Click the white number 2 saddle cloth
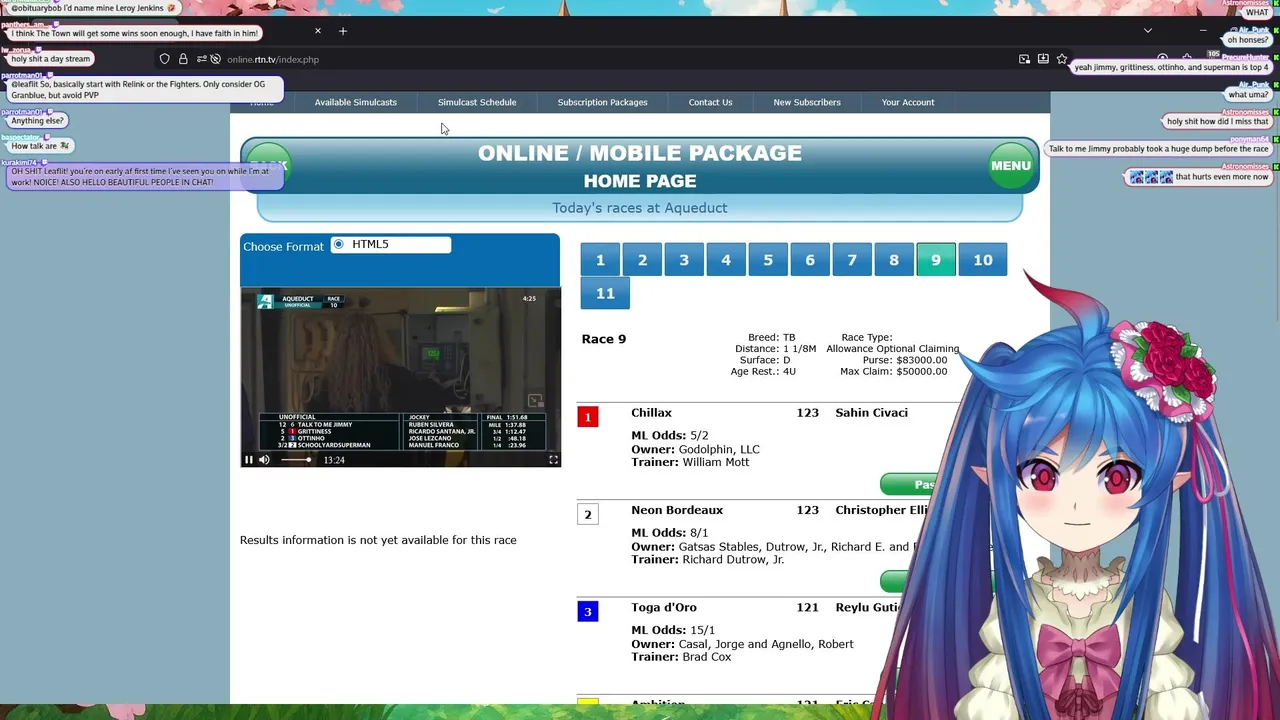The image size is (1280, 720). click(x=588, y=514)
